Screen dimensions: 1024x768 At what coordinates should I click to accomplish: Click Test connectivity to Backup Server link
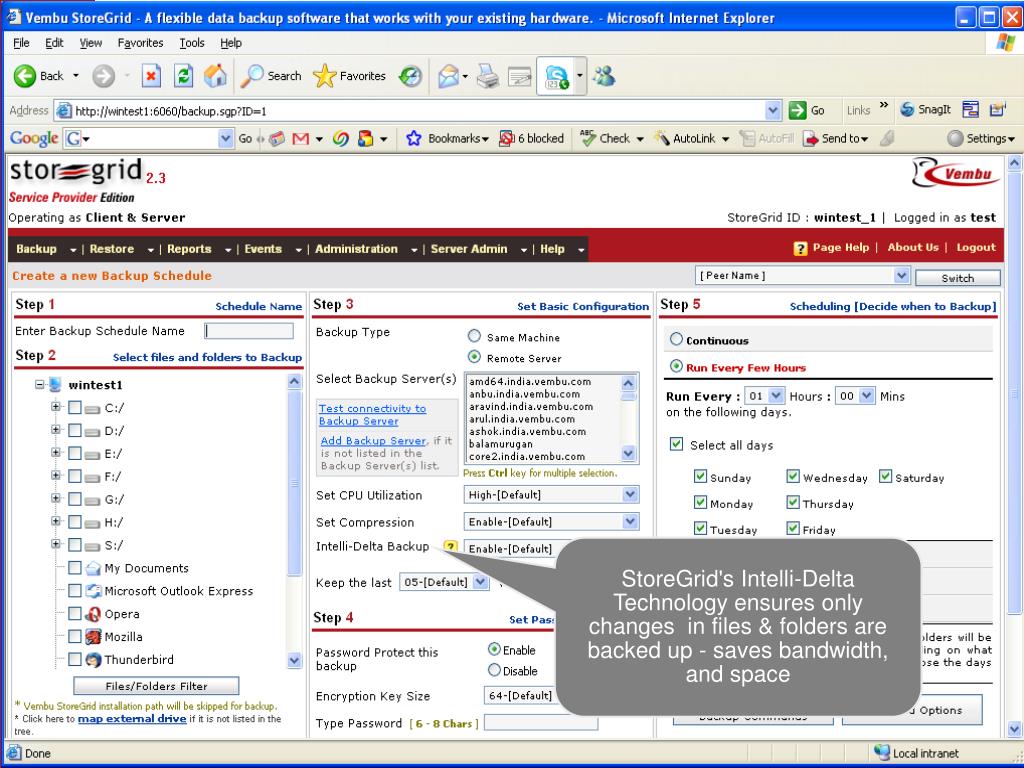(x=372, y=415)
